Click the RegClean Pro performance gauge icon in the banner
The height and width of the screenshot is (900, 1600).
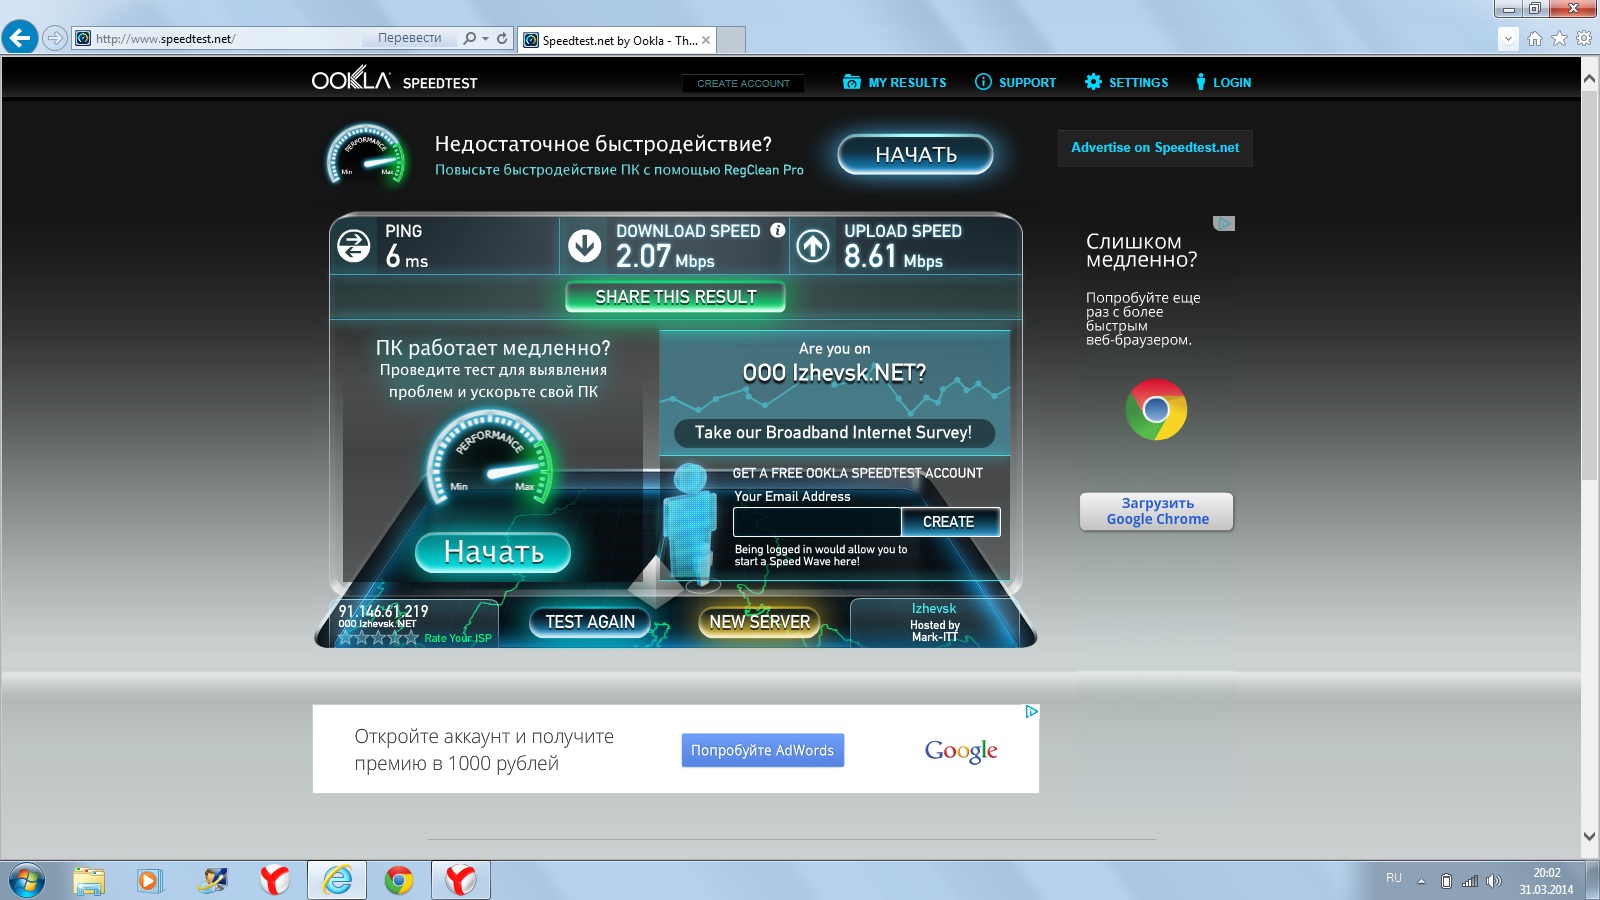366,155
